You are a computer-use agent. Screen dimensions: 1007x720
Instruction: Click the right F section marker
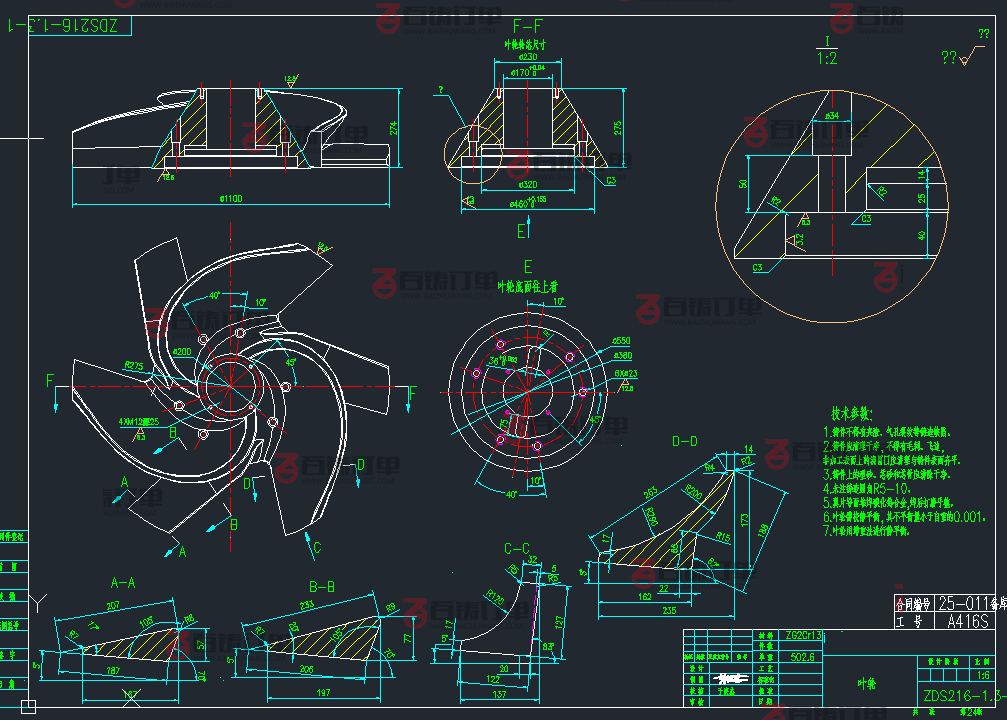(x=411, y=394)
